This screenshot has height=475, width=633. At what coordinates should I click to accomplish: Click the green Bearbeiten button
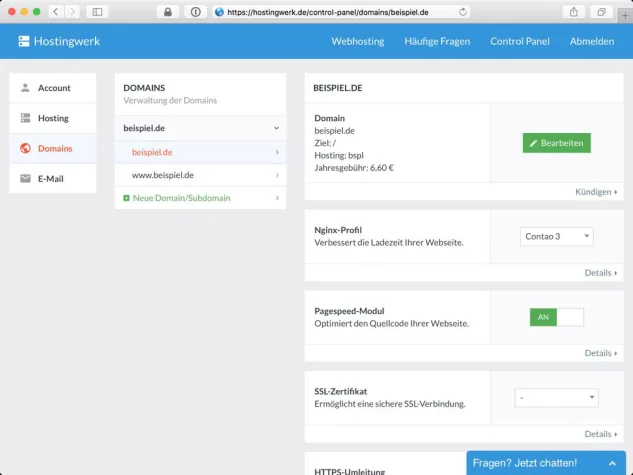click(x=556, y=143)
